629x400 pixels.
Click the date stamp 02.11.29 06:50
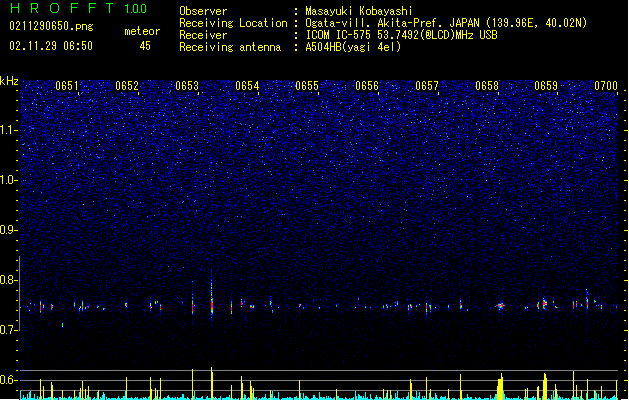tap(51, 46)
